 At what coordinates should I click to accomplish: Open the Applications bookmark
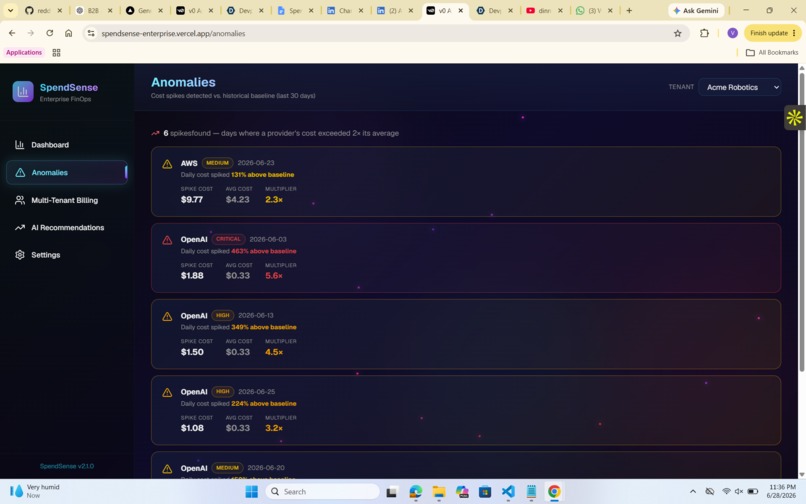pyautogui.click(x=24, y=52)
